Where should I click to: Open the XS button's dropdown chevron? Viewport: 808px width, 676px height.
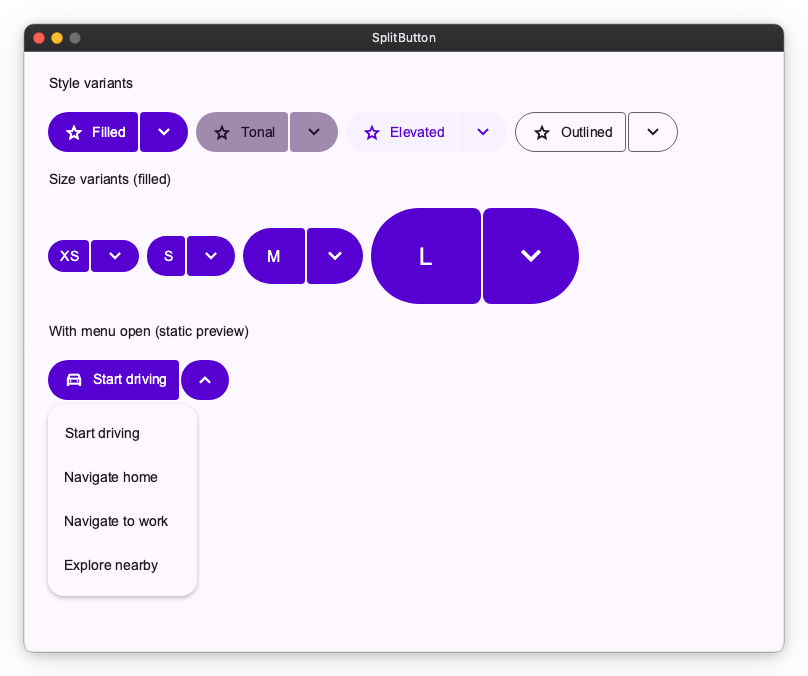(115, 256)
